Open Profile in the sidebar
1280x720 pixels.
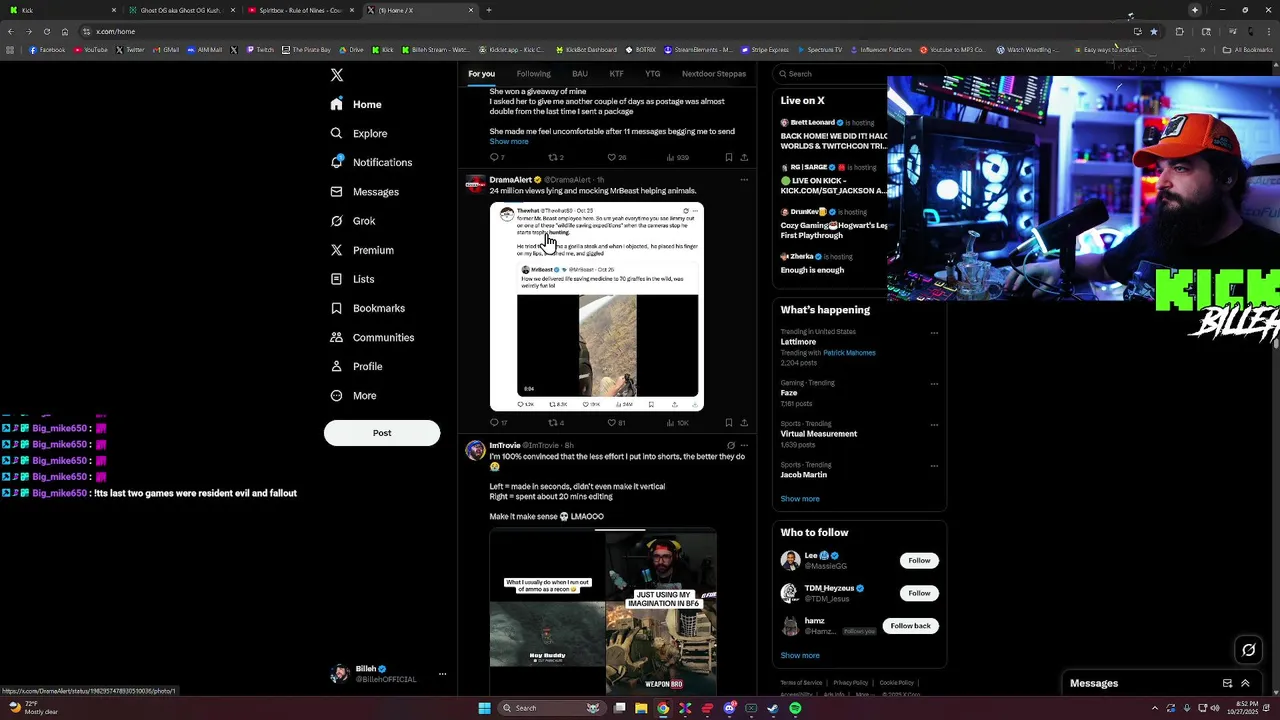point(357,366)
